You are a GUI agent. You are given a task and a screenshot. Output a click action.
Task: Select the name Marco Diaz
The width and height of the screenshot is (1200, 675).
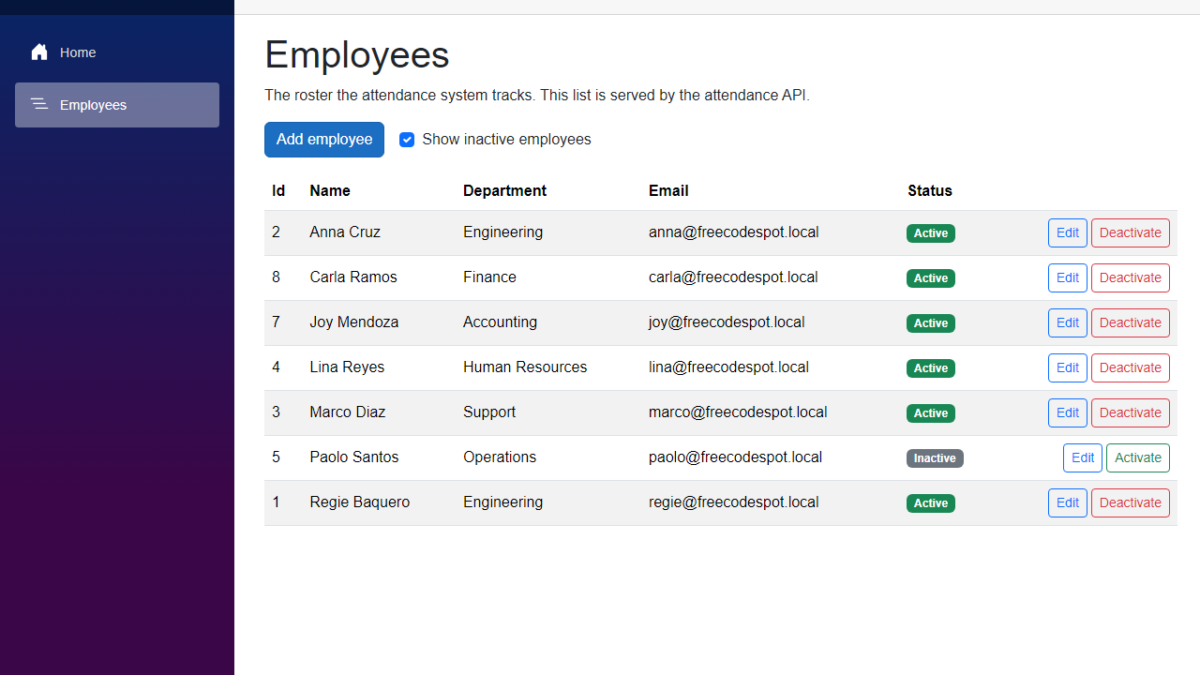tap(347, 412)
